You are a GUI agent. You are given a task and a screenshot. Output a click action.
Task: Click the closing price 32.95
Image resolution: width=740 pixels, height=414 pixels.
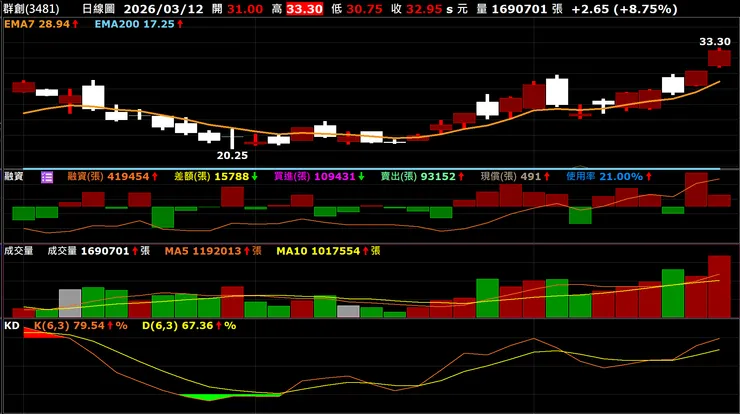(424, 9)
